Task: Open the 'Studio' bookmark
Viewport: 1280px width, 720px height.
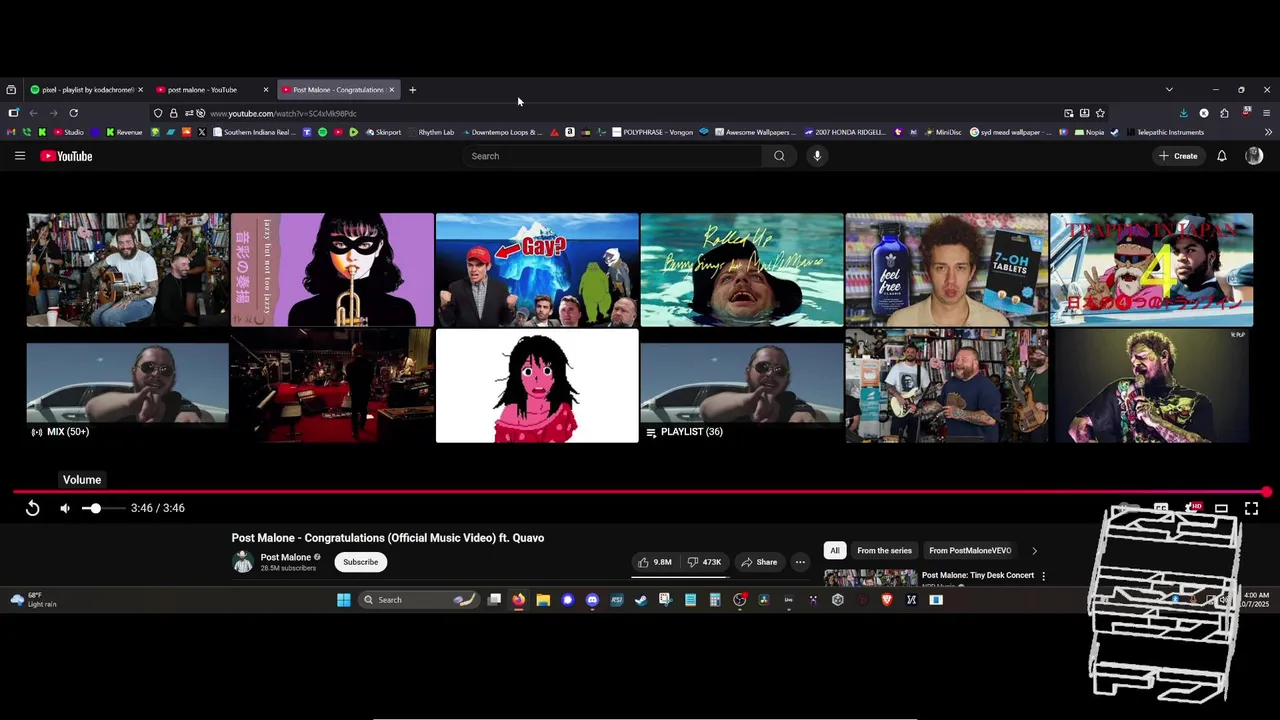Action: (69, 132)
